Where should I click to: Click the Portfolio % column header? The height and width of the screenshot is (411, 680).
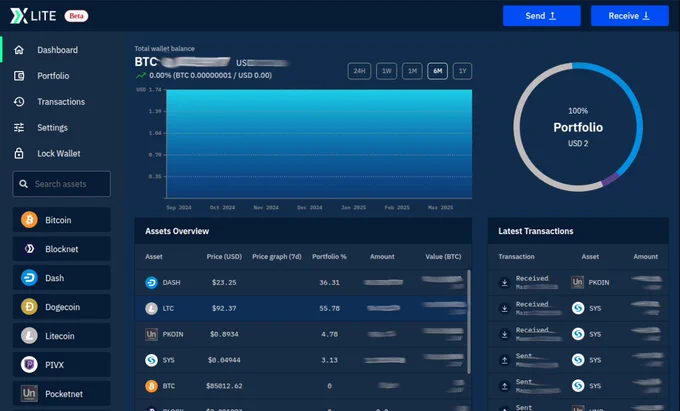point(330,257)
